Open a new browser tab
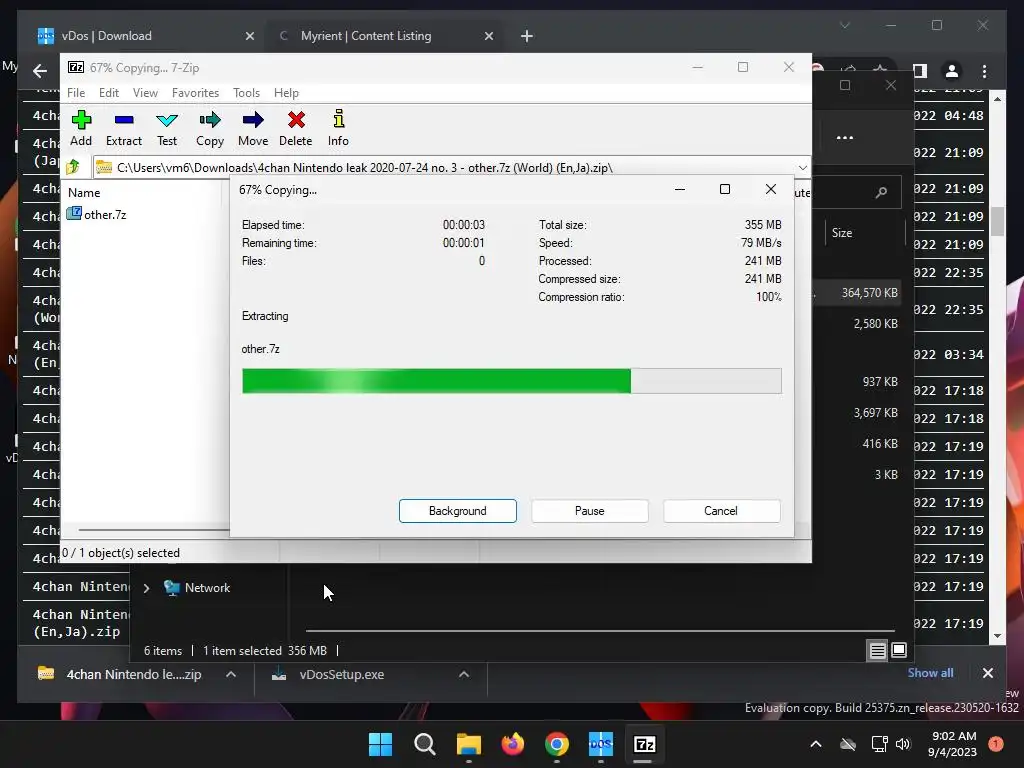 [527, 37]
